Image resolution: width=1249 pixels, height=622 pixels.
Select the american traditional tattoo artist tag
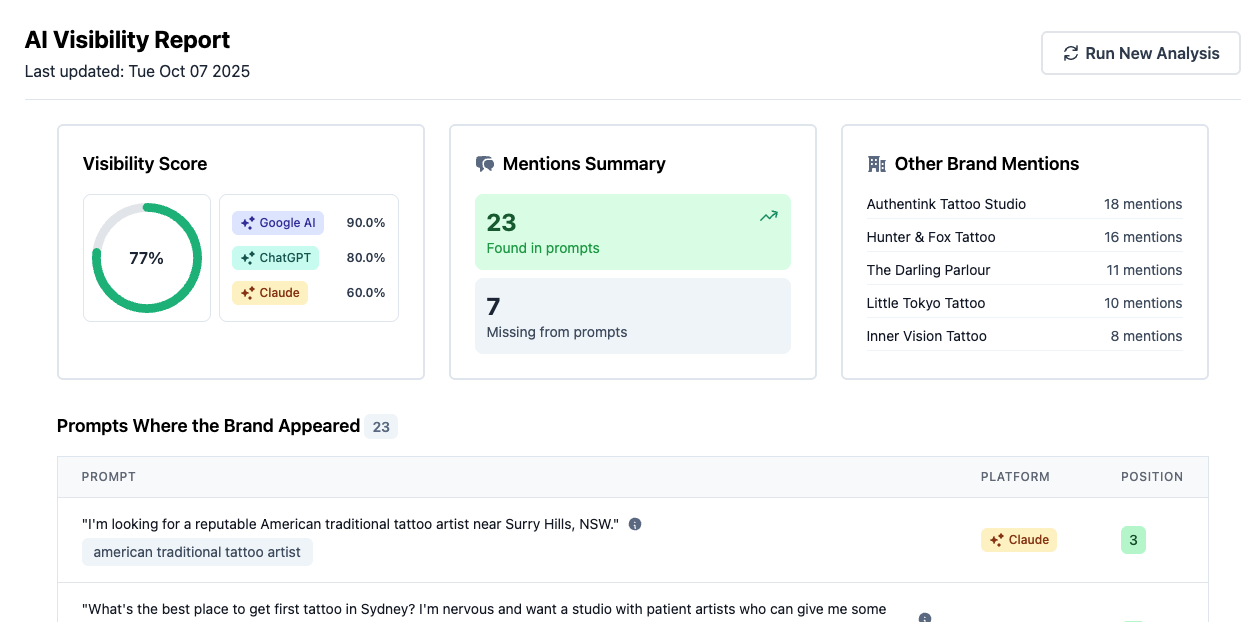[197, 552]
